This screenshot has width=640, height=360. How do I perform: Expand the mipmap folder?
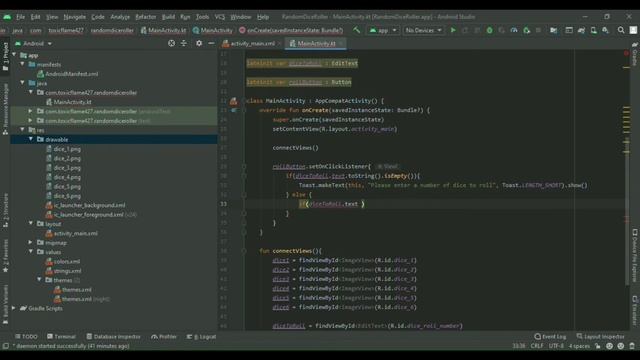click(x=31, y=242)
